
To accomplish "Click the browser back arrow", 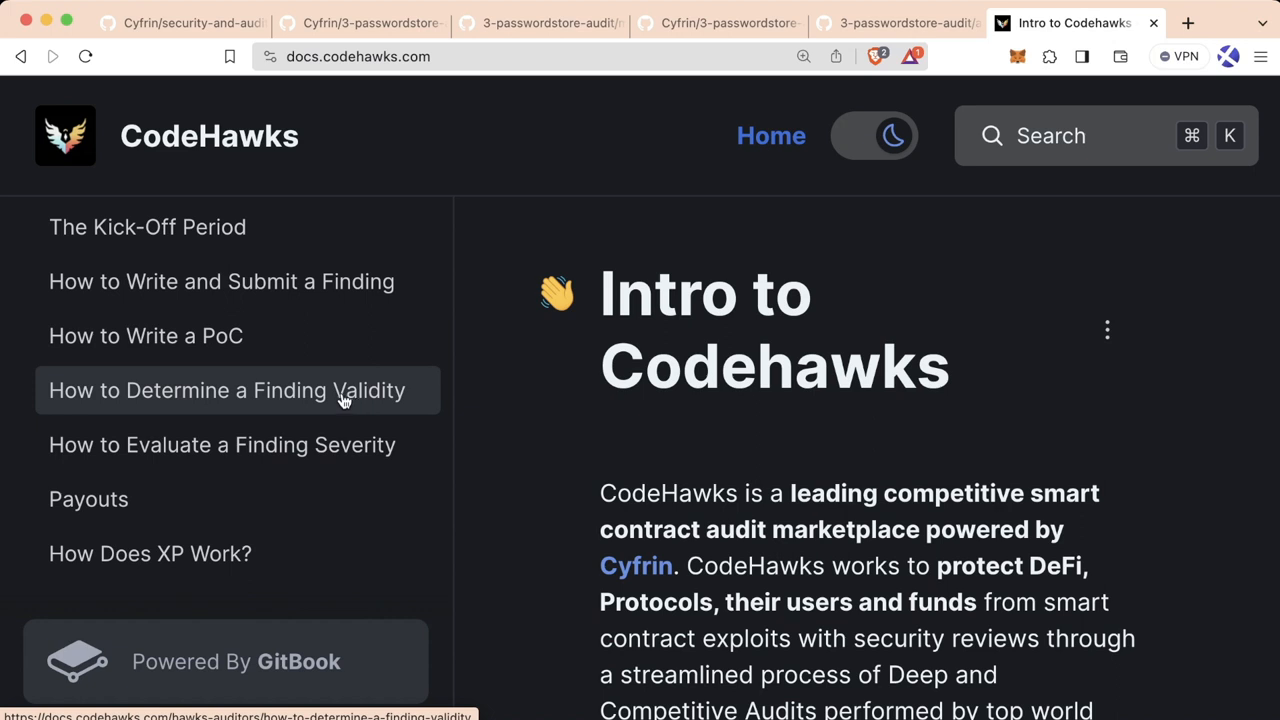I will (x=21, y=57).
